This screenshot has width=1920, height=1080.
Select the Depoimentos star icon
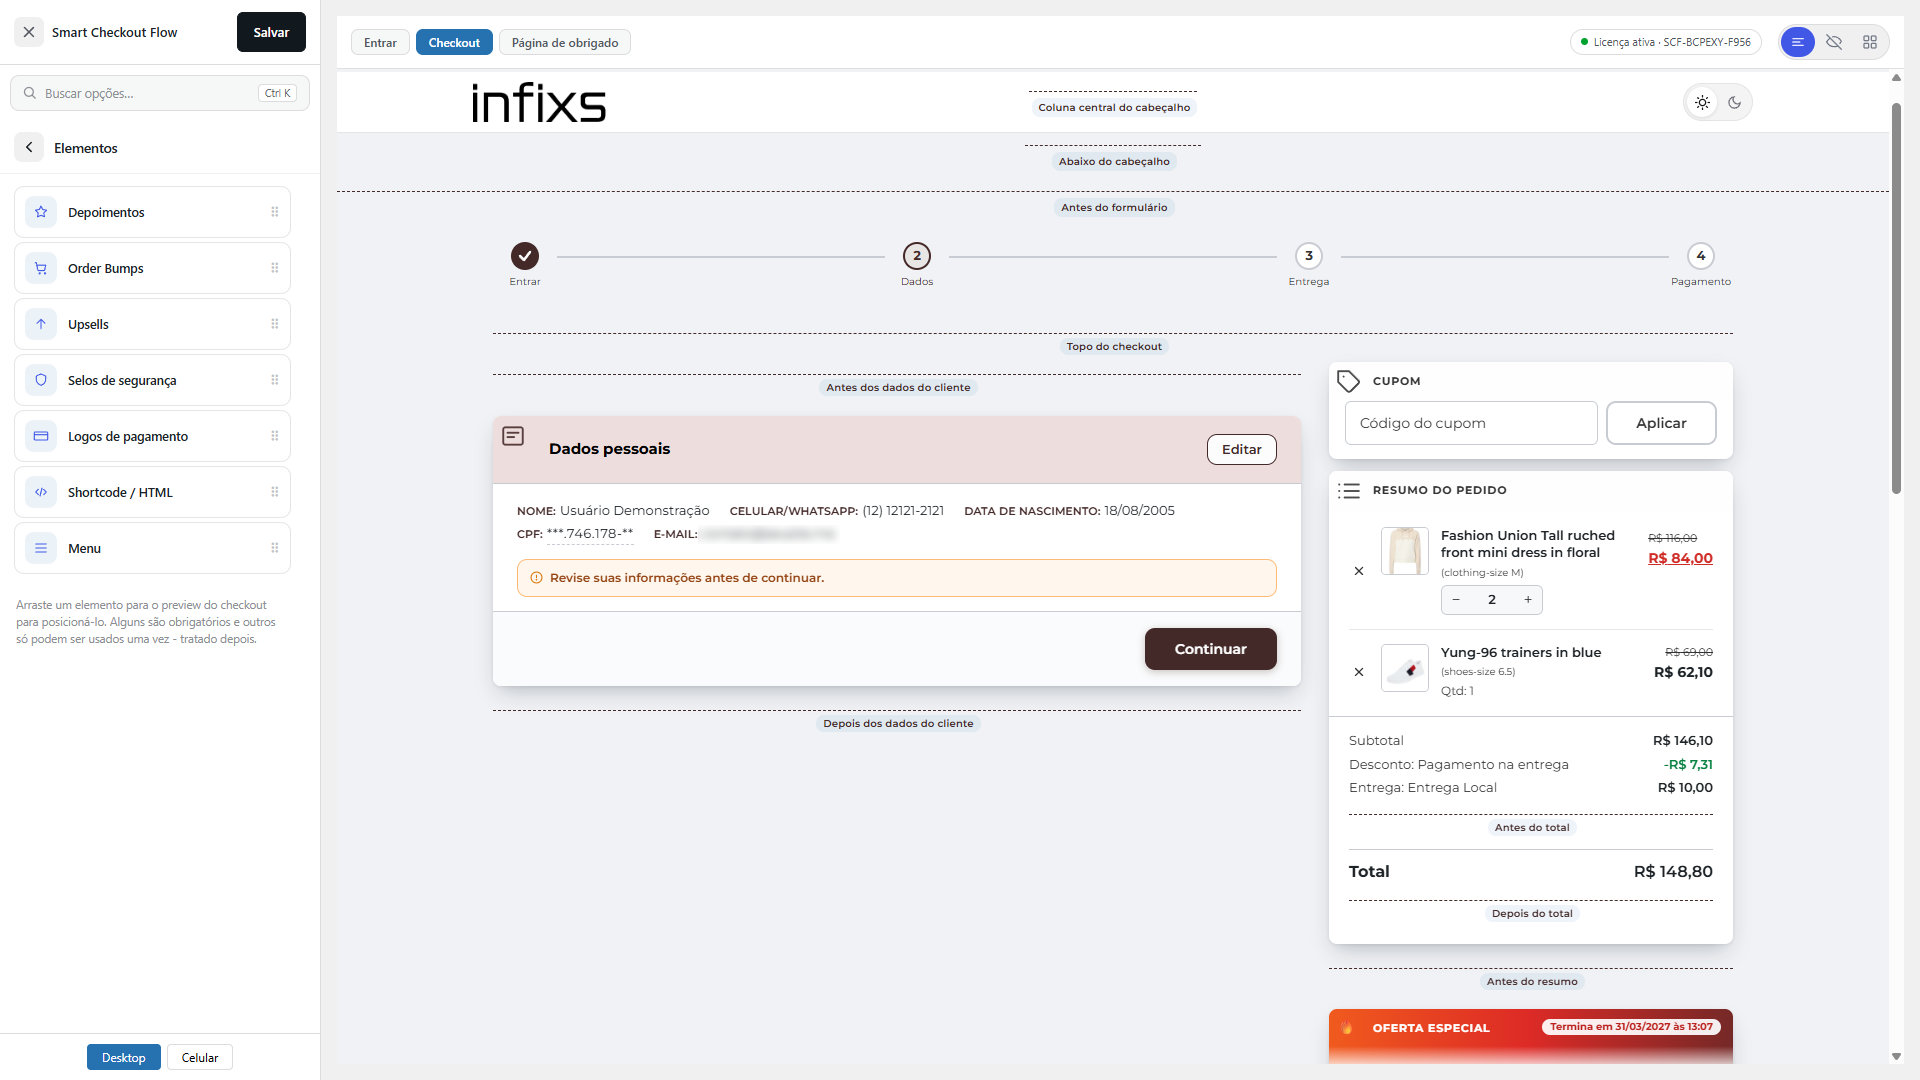[41, 212]
